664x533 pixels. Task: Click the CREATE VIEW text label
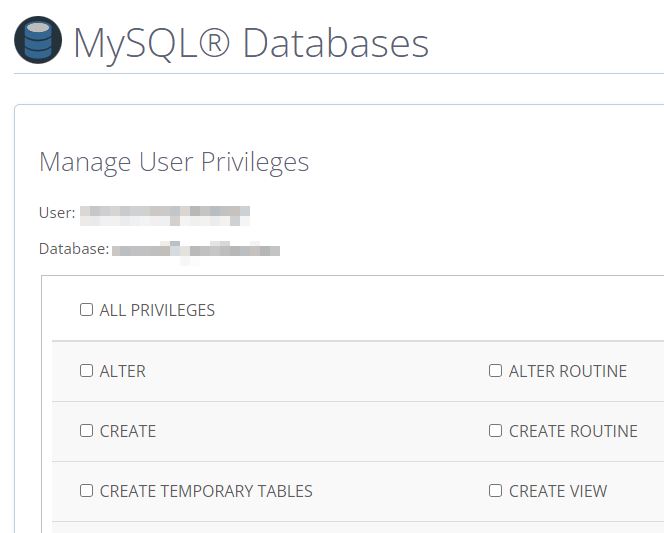tap(557, 491)
